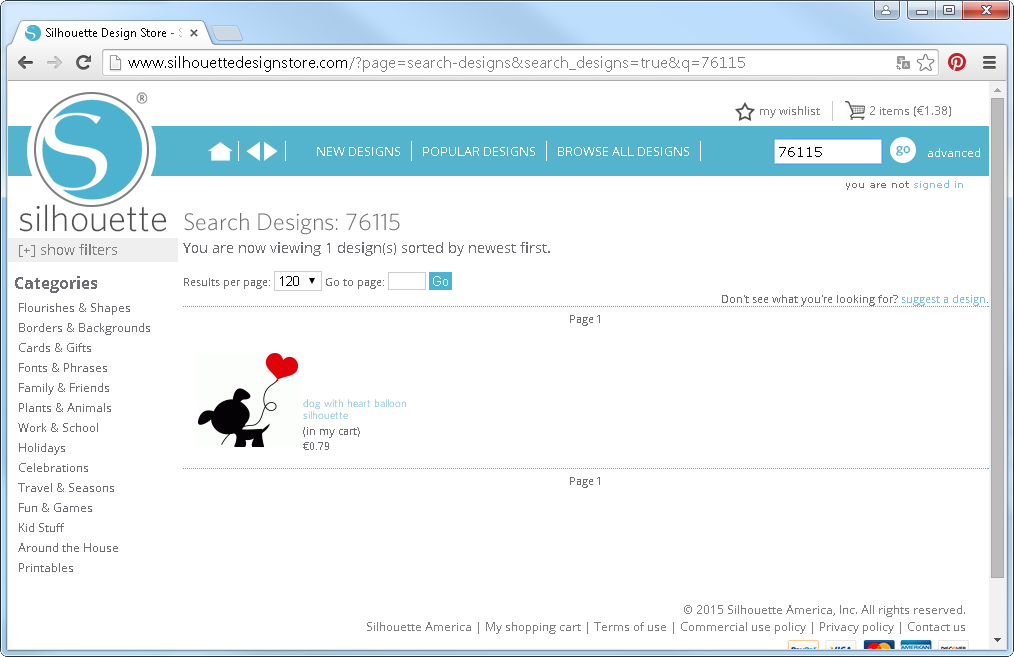Open the New Designs menu item
The width and height of the screenshot is (1014, 657).
click(x=358, y=152)
